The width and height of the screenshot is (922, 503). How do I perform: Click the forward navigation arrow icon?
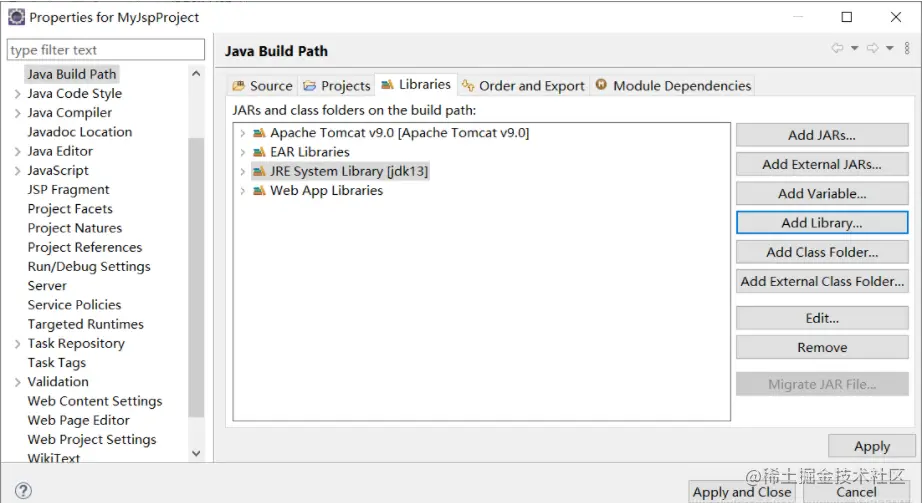pos(872,49)
